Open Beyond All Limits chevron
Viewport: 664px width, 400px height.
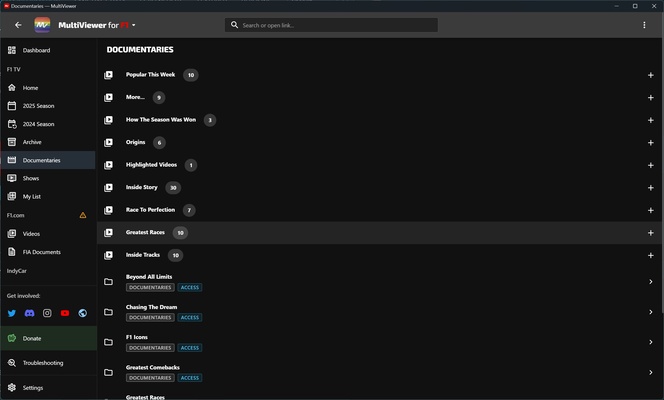pos(650,282)
